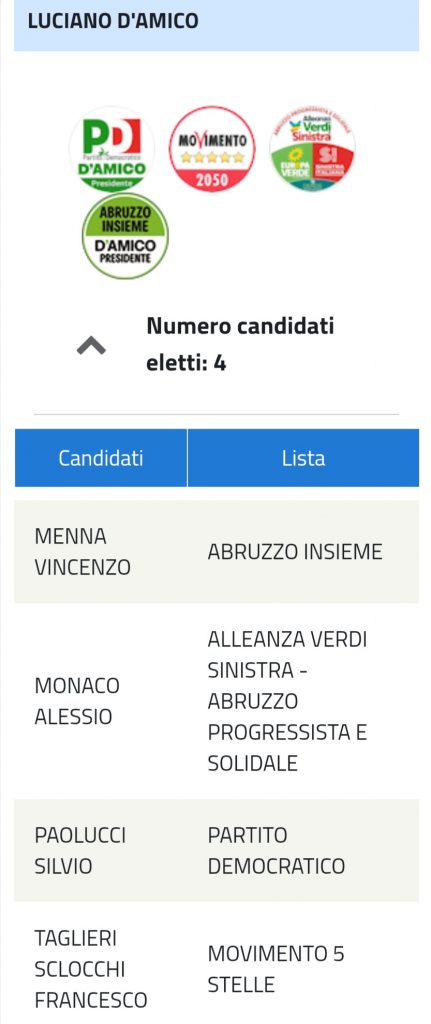
Task: Click the Movimento 5 Stelle 2050 logo
Action: point(212,149)
